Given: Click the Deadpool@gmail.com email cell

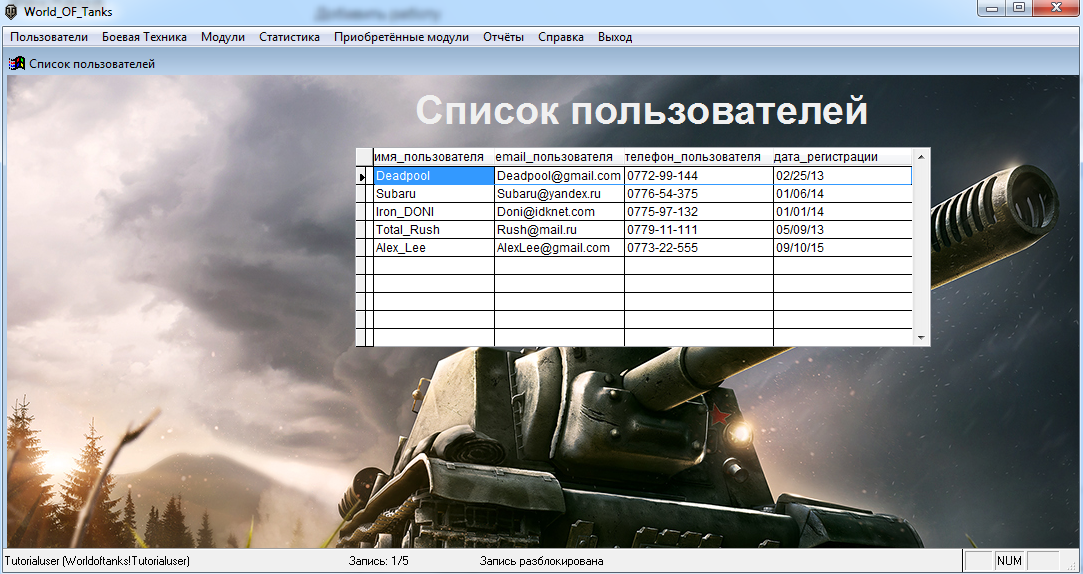Looking at the screenshot, I should [559, 176].
